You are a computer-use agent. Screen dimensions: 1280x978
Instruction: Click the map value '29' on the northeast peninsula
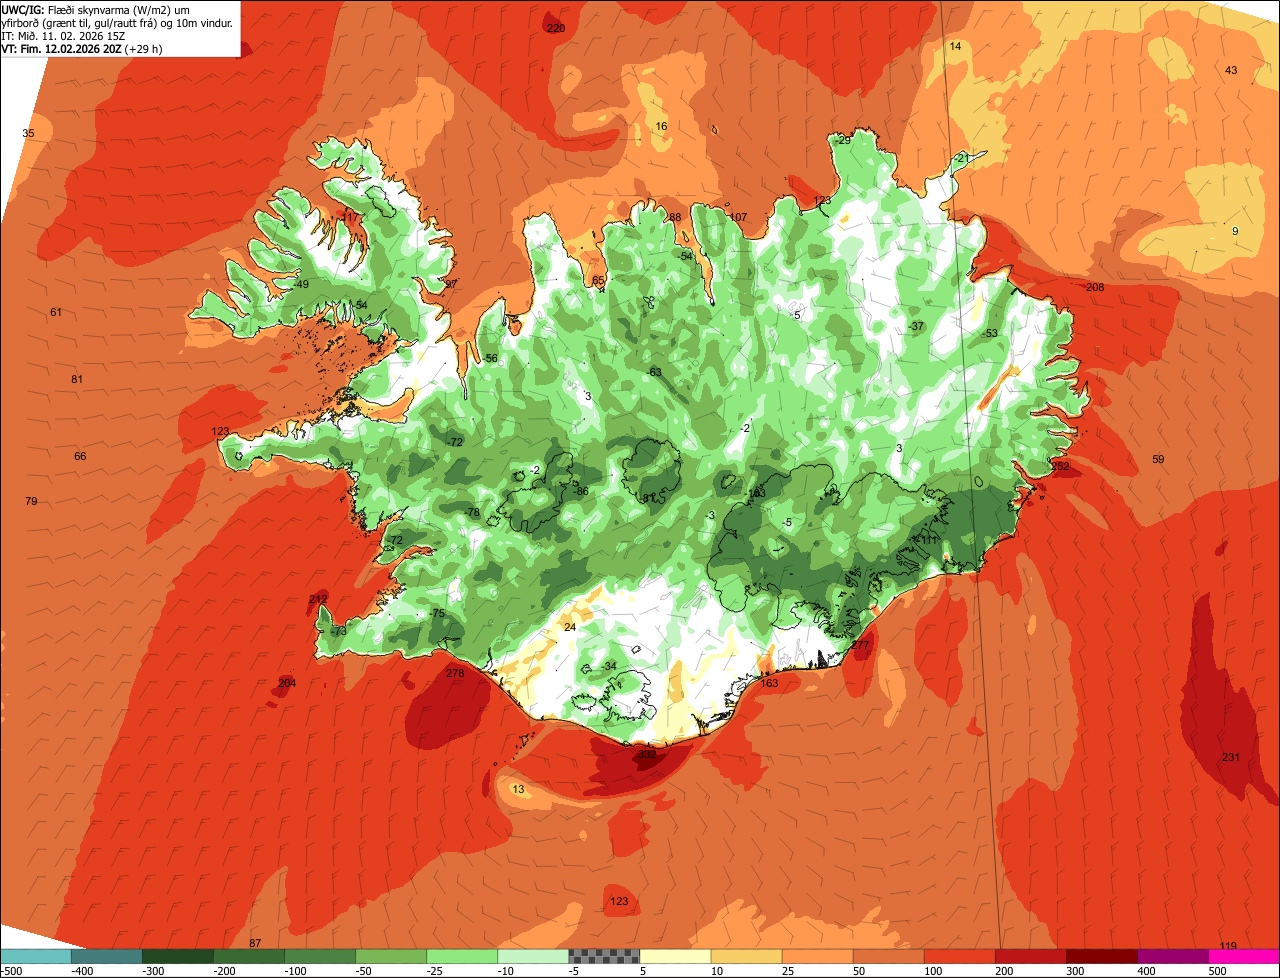click(844, 140)
